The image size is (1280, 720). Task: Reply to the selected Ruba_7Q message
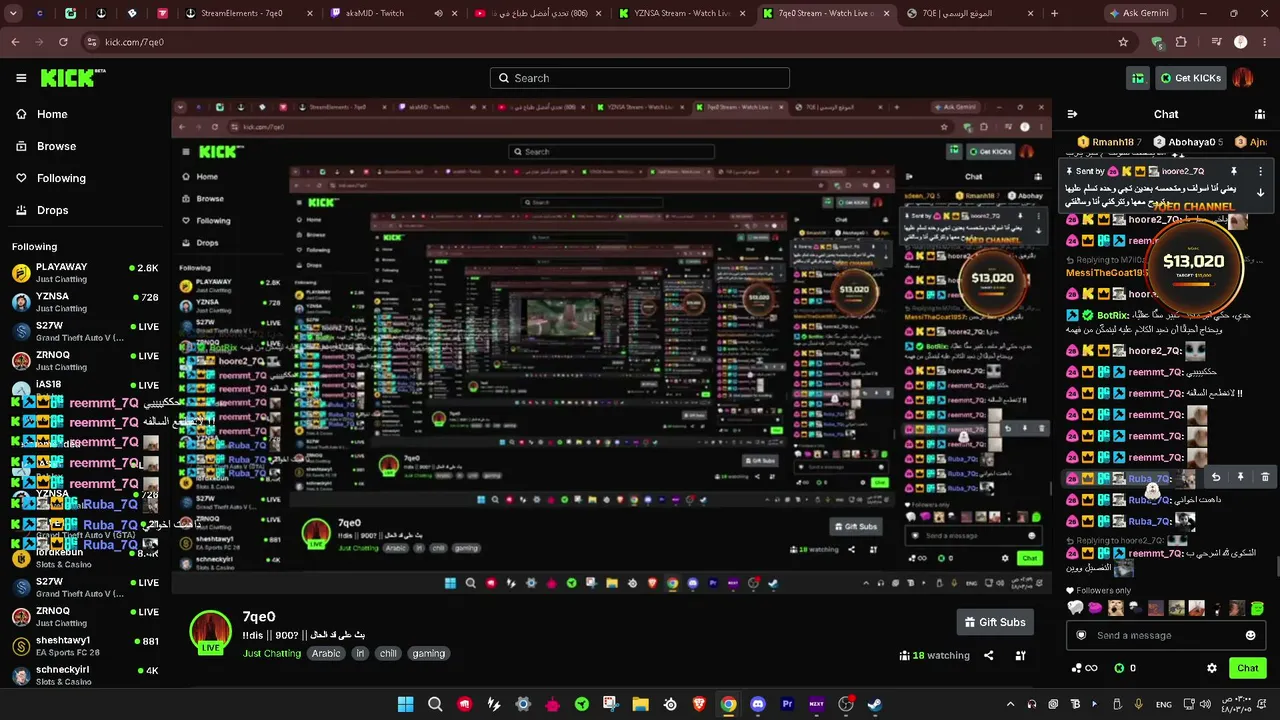[x=1216, y=478]
